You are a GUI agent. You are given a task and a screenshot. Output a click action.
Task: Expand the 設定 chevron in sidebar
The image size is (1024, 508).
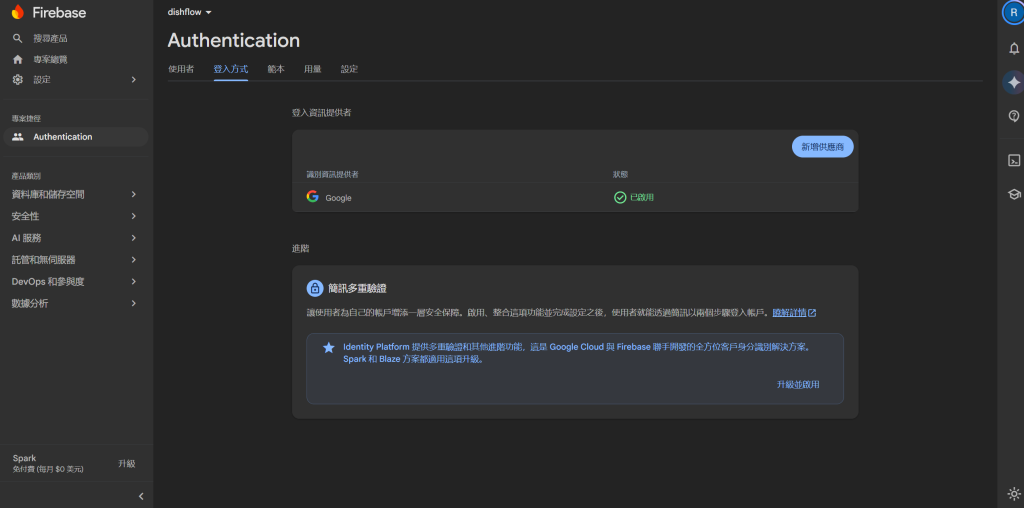point(133,80)
